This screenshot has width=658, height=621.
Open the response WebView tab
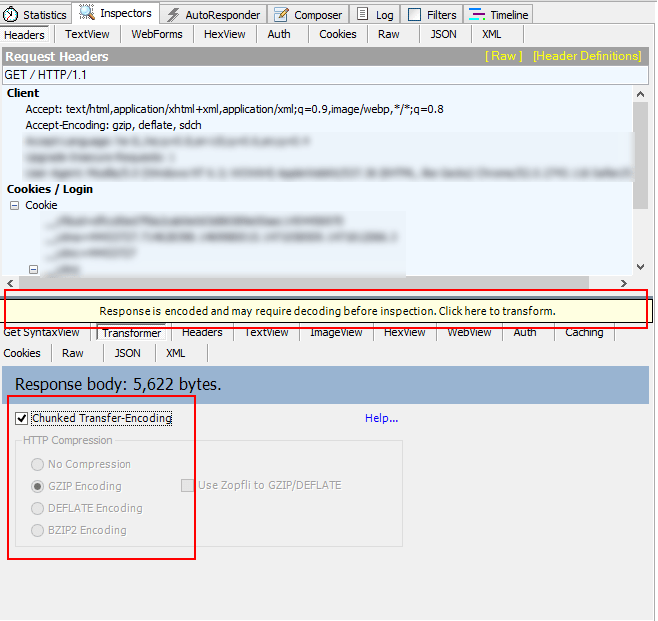point(469,332)
